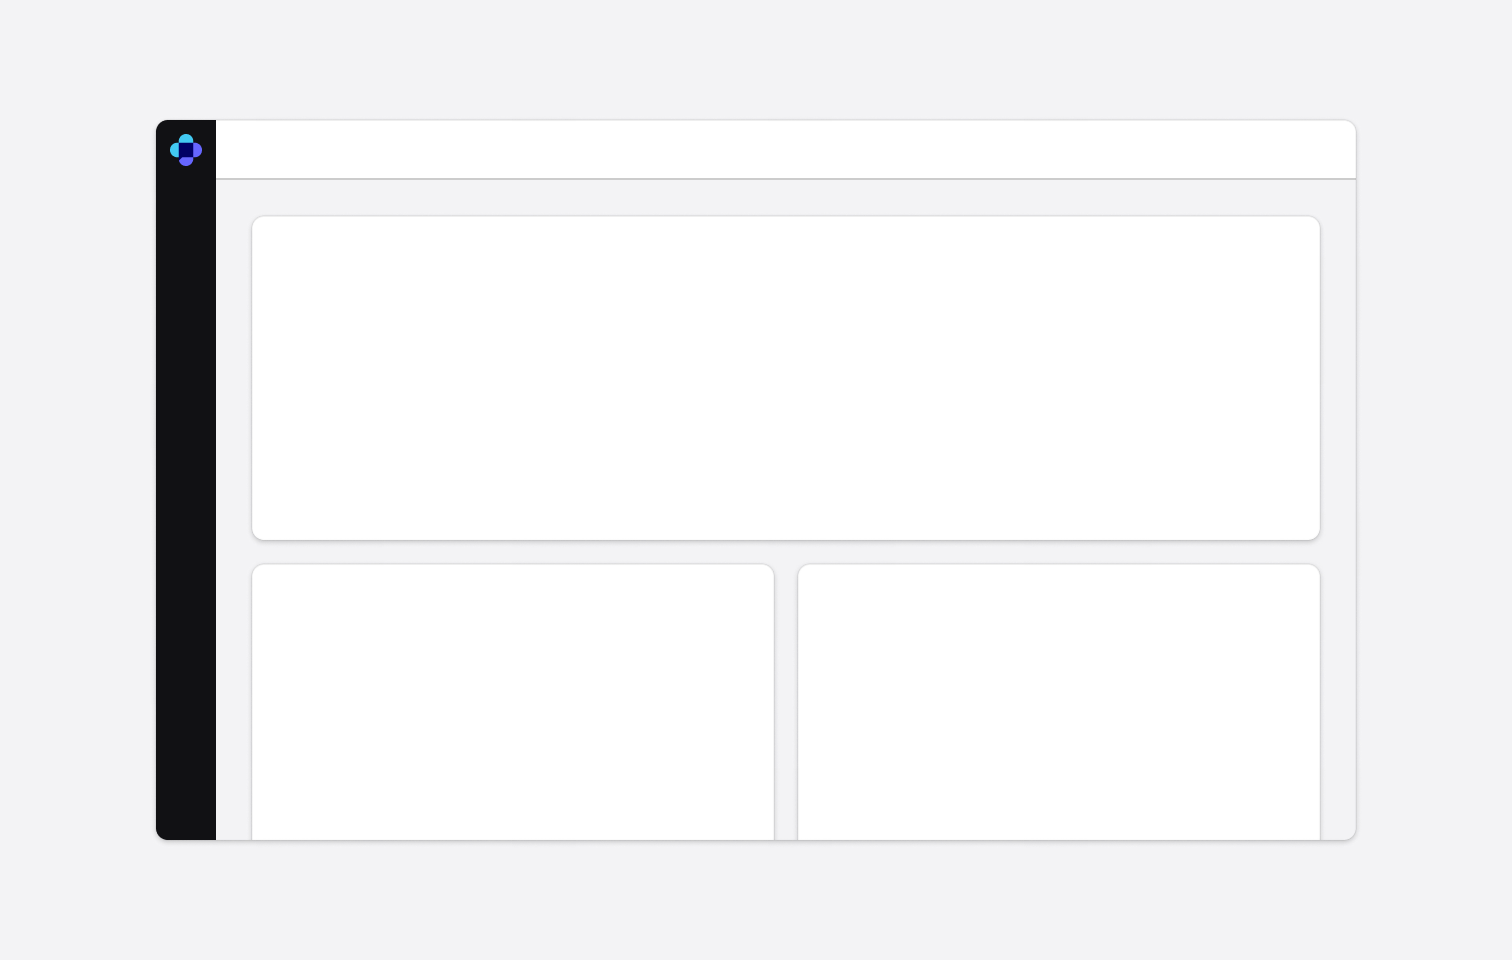Click the gray margin between sidebar and wide card

pos(234,378)
